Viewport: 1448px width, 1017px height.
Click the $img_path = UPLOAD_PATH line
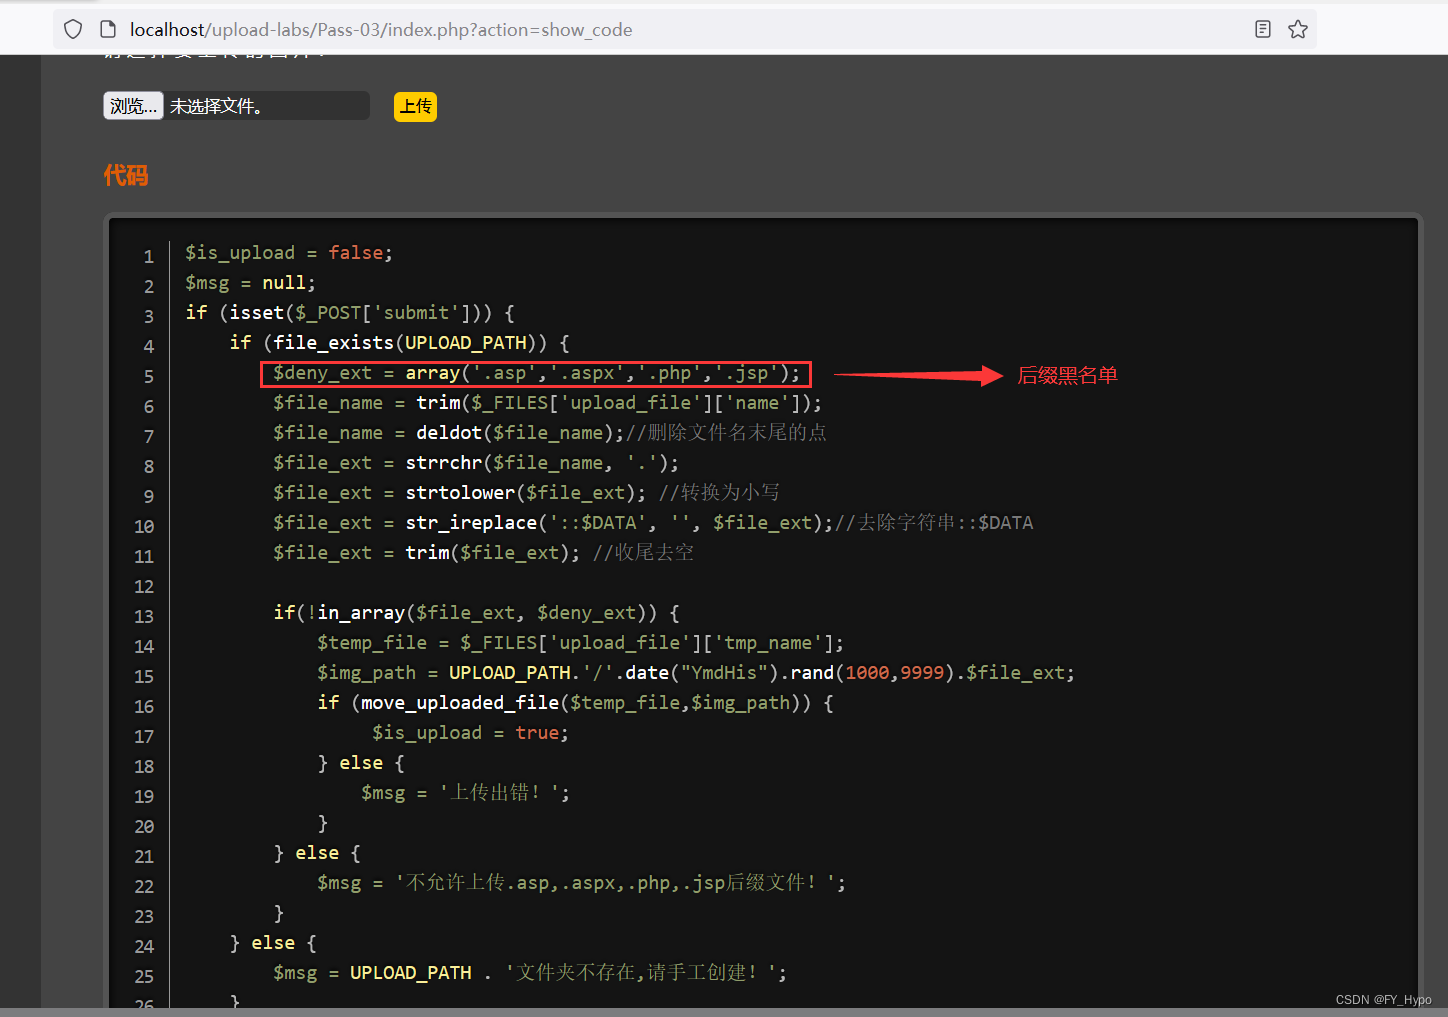tap(696, 673)
